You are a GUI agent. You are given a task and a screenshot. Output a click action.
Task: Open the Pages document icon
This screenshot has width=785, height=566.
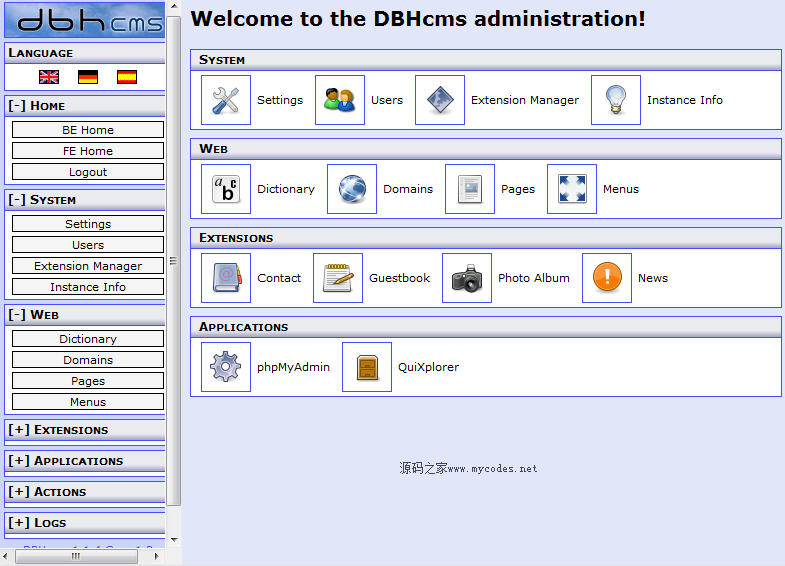point(470,189)
